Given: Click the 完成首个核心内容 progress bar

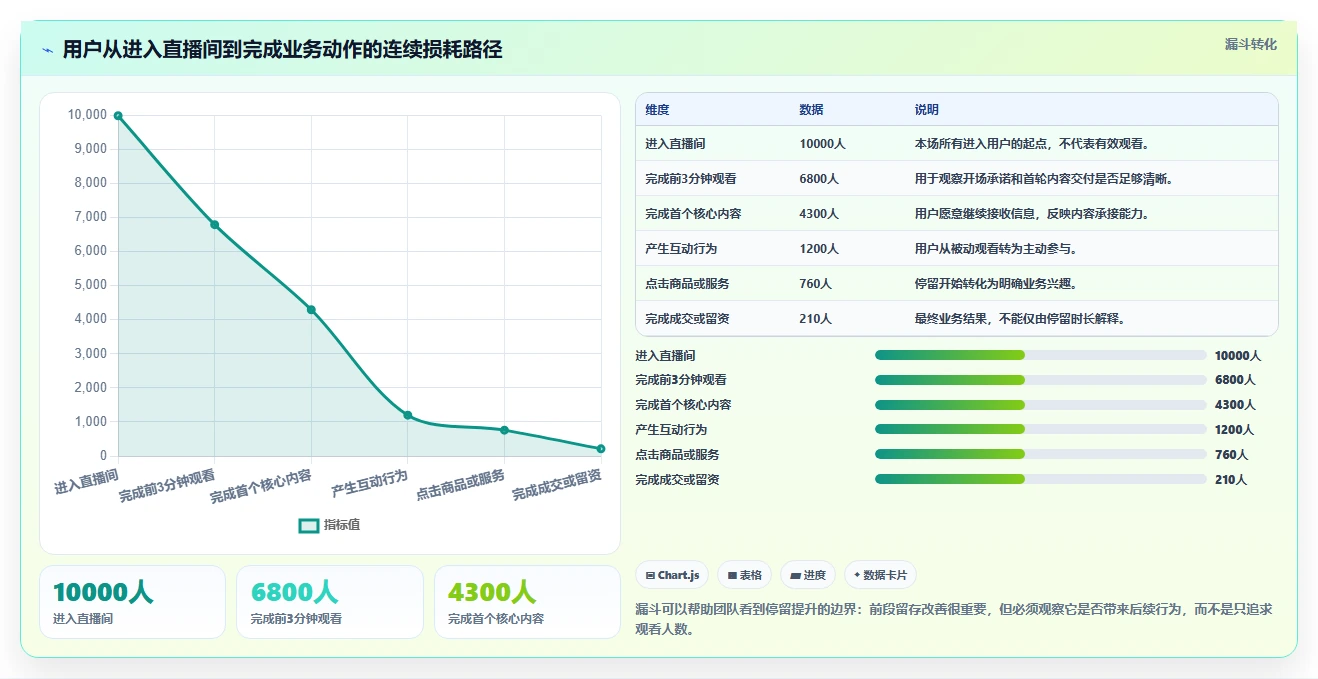Looking at the screenshot, I should point(1041,405).
